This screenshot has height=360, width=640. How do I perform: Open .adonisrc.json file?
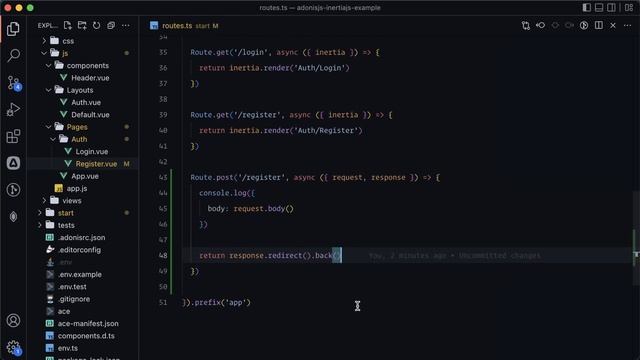point(83,237)
